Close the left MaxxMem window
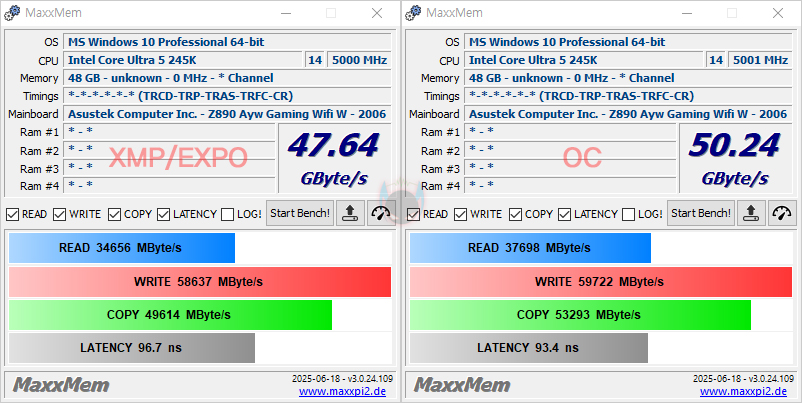802x403 pixels. 377,13
